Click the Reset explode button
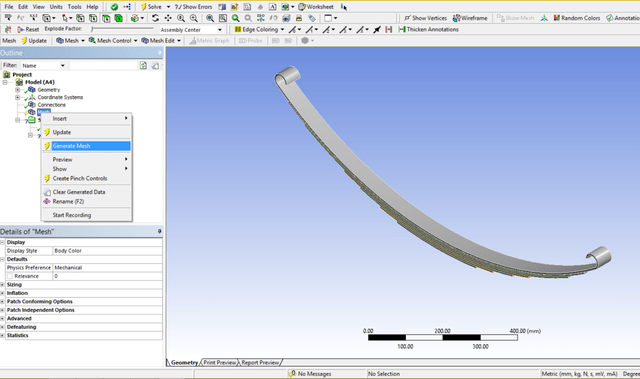 click(28, 29)
